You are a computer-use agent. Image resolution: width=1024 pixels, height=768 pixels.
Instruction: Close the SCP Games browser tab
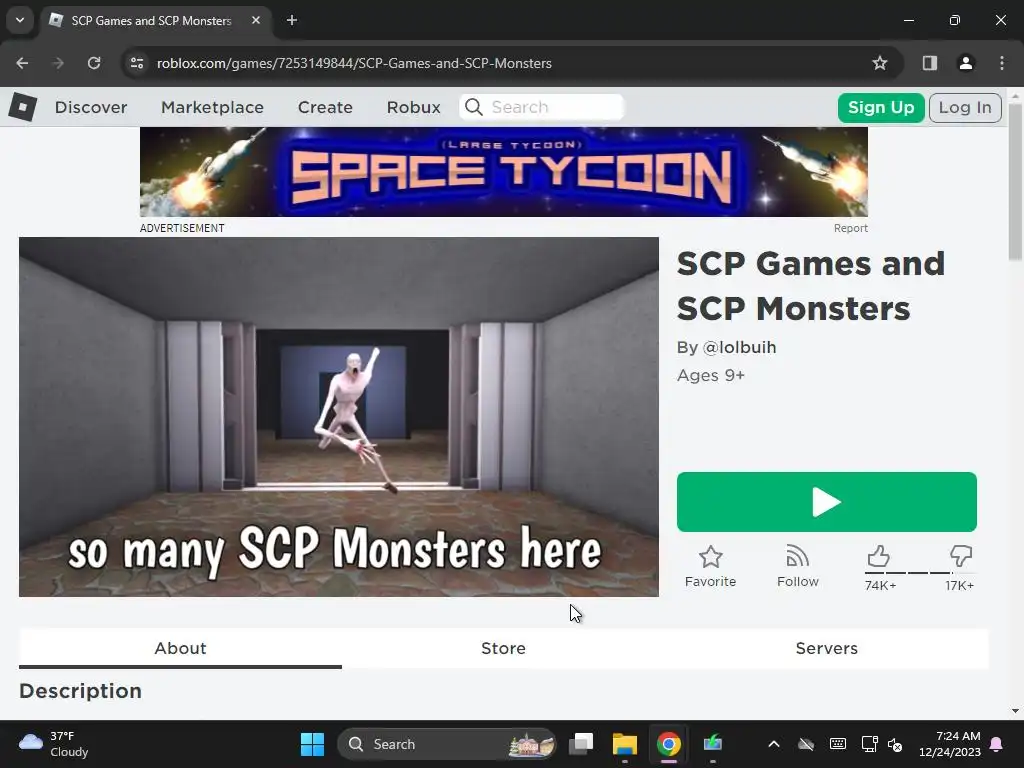[x=256, y=20]
